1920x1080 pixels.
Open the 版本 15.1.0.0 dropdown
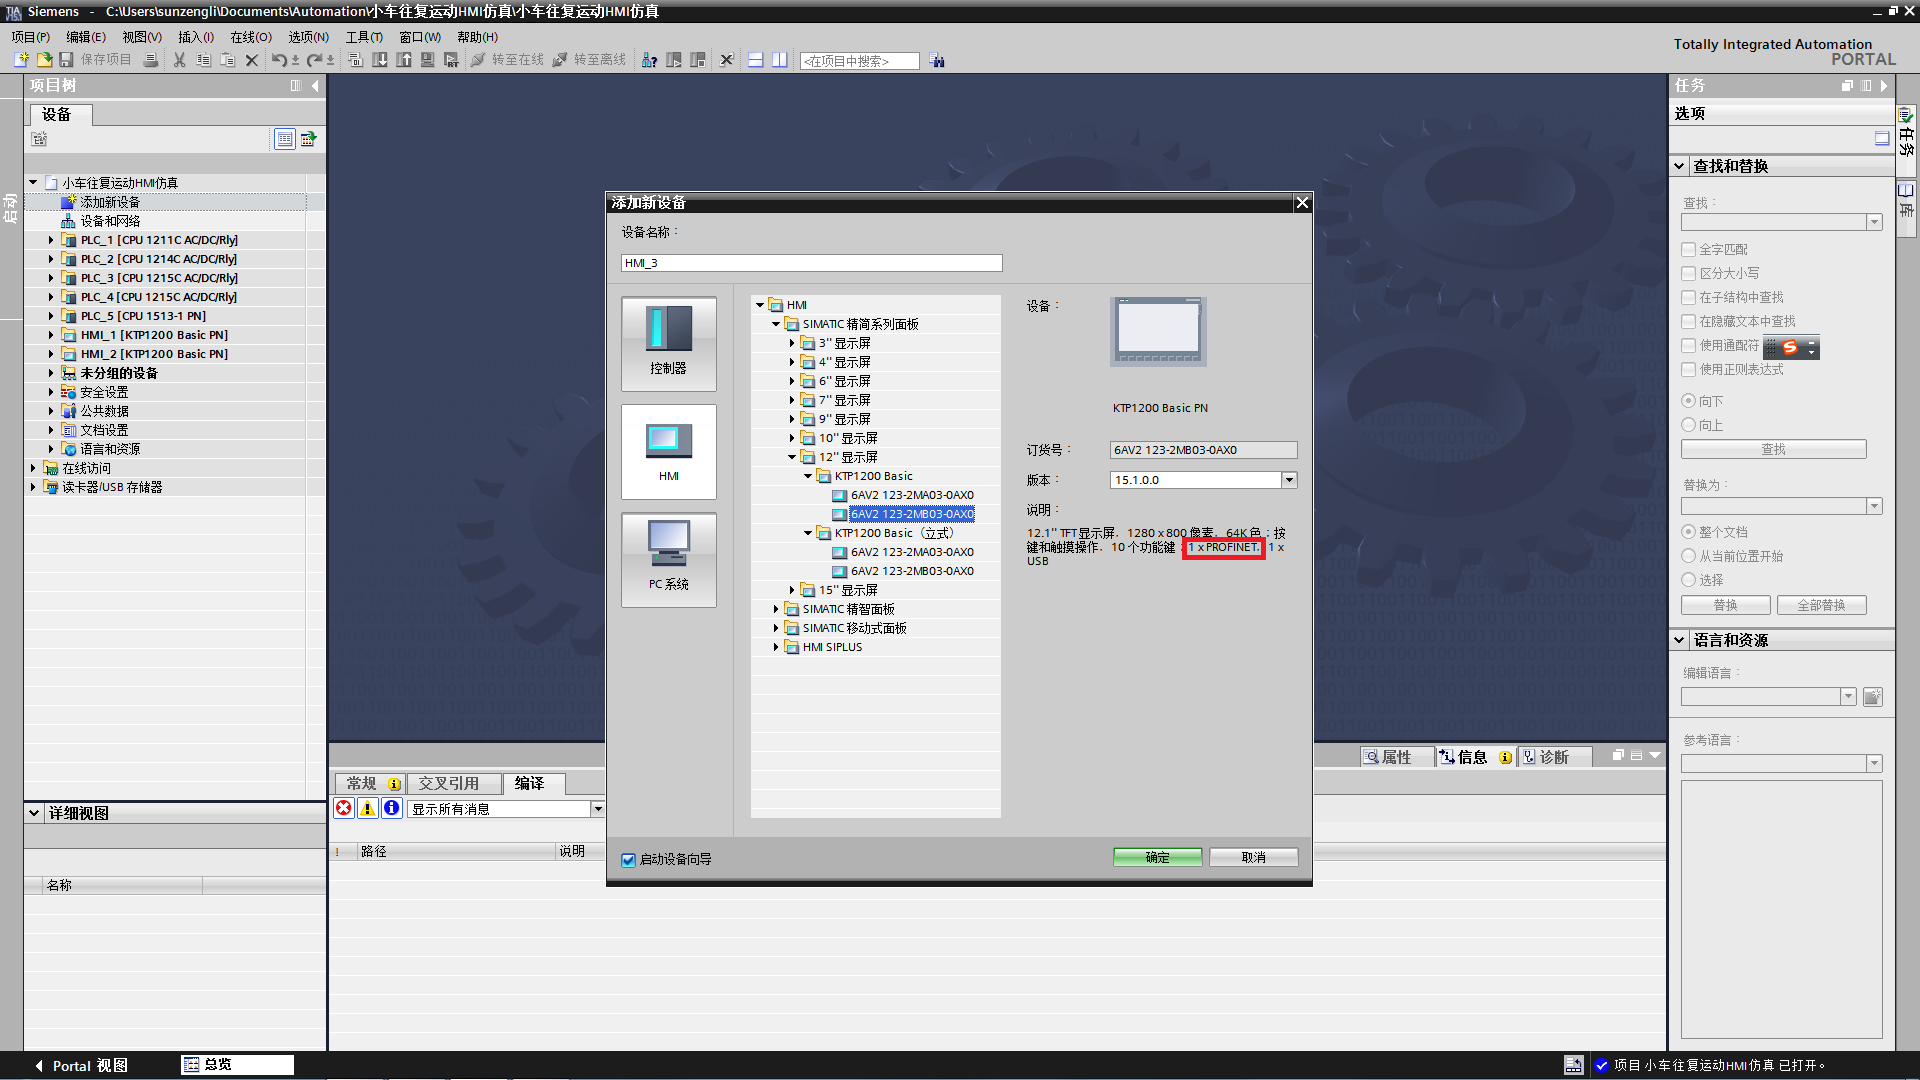click(1289, 480)
